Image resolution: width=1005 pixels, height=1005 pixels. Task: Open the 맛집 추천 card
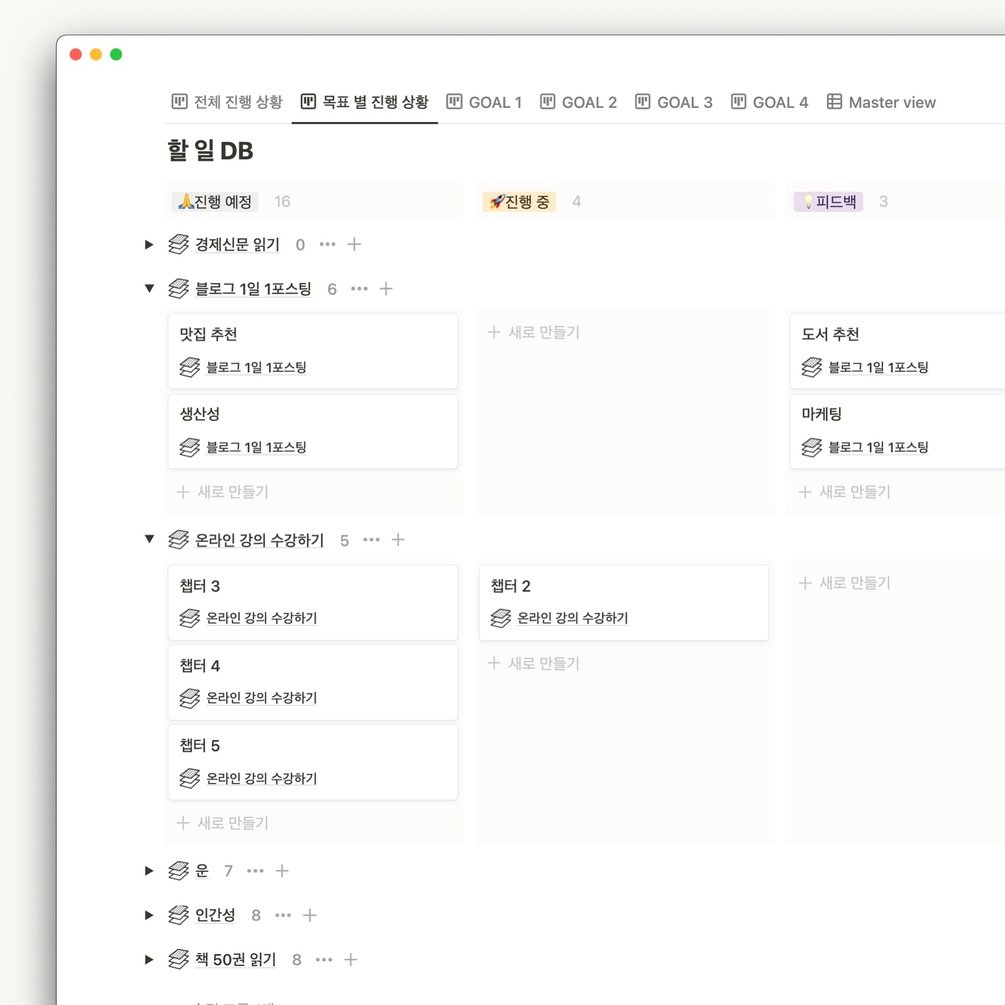[313, 351]
